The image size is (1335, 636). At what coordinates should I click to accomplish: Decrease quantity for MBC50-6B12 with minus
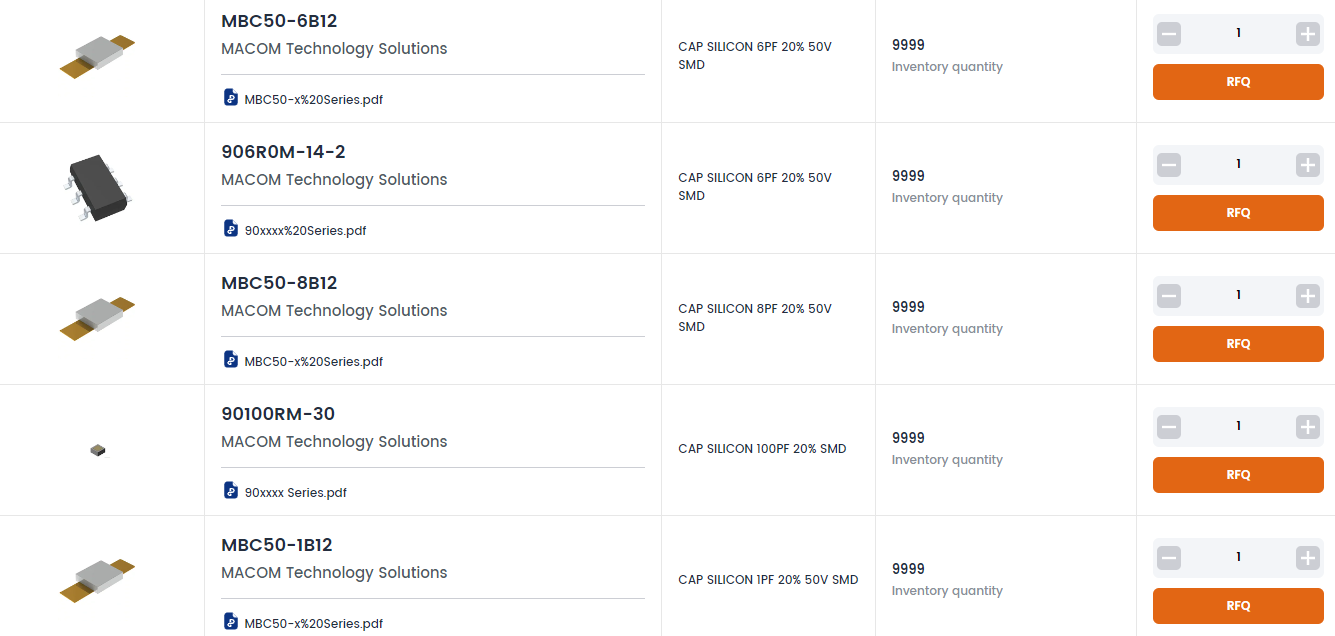click(x=1169, y=34)
